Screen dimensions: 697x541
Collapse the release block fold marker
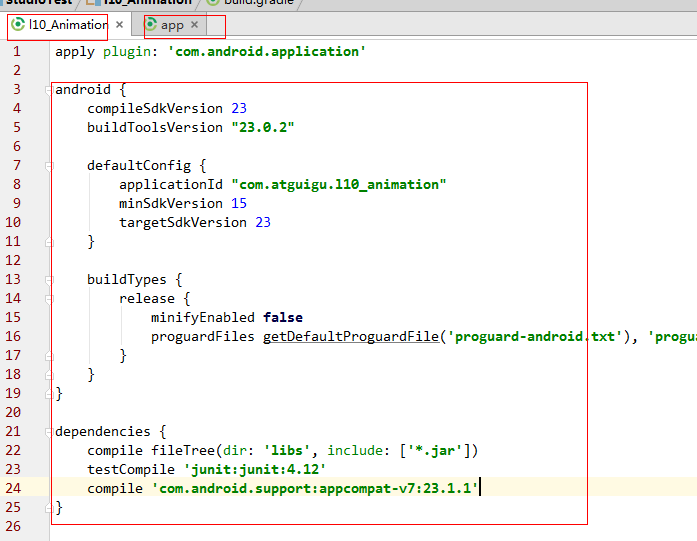48,299
